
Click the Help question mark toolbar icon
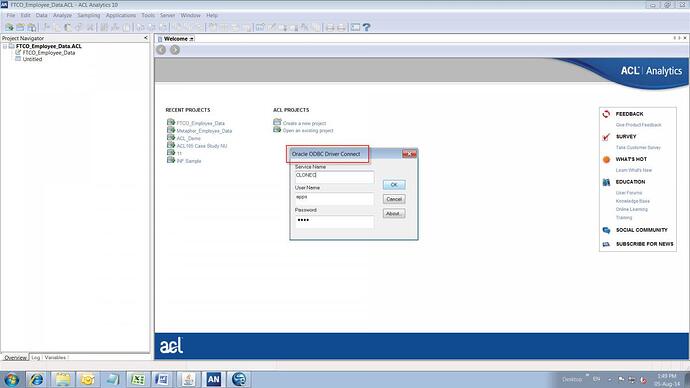(366, 27)
